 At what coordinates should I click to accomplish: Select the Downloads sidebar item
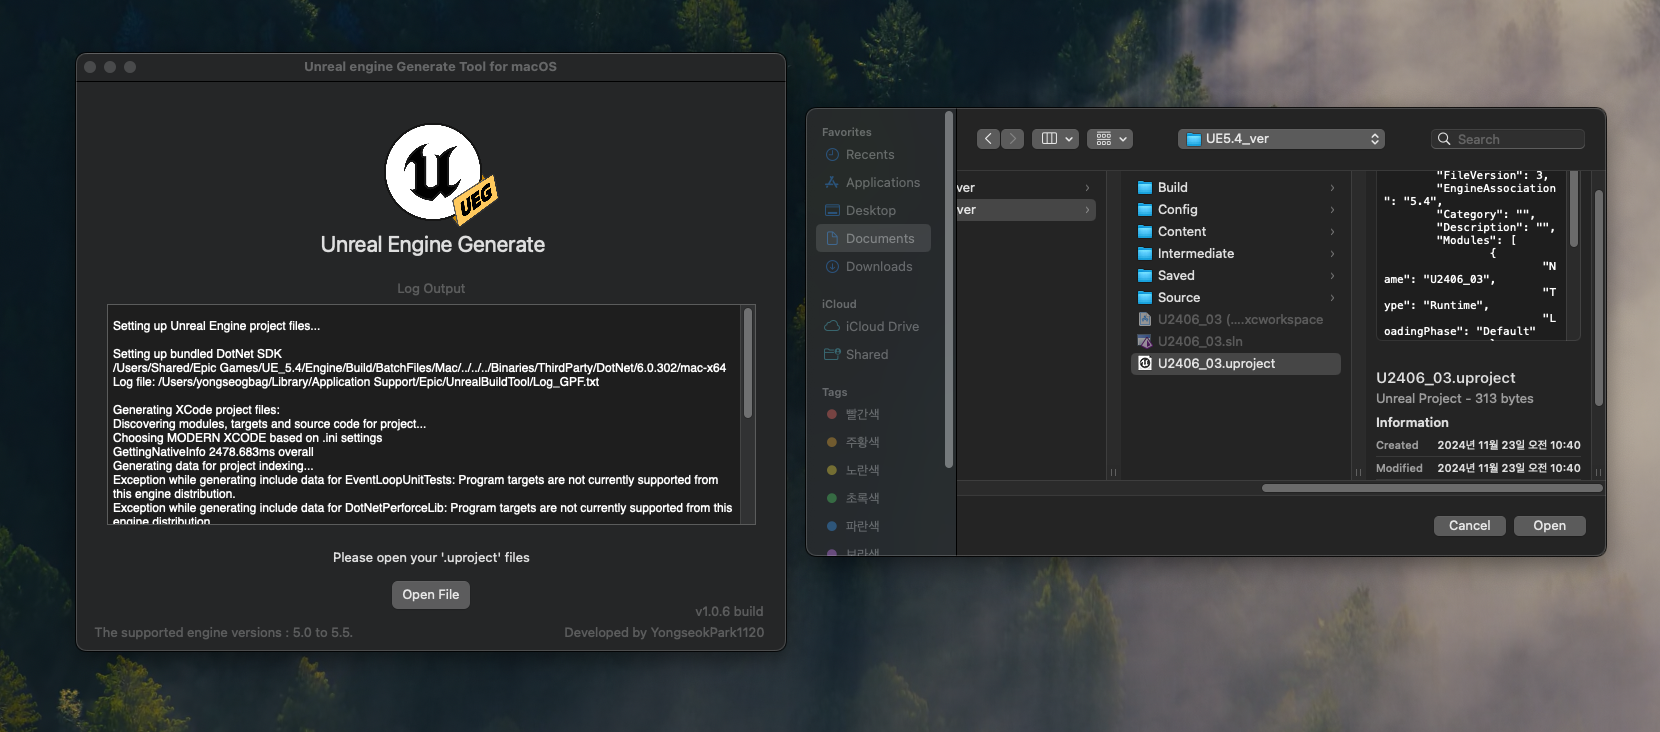[873, 267]
